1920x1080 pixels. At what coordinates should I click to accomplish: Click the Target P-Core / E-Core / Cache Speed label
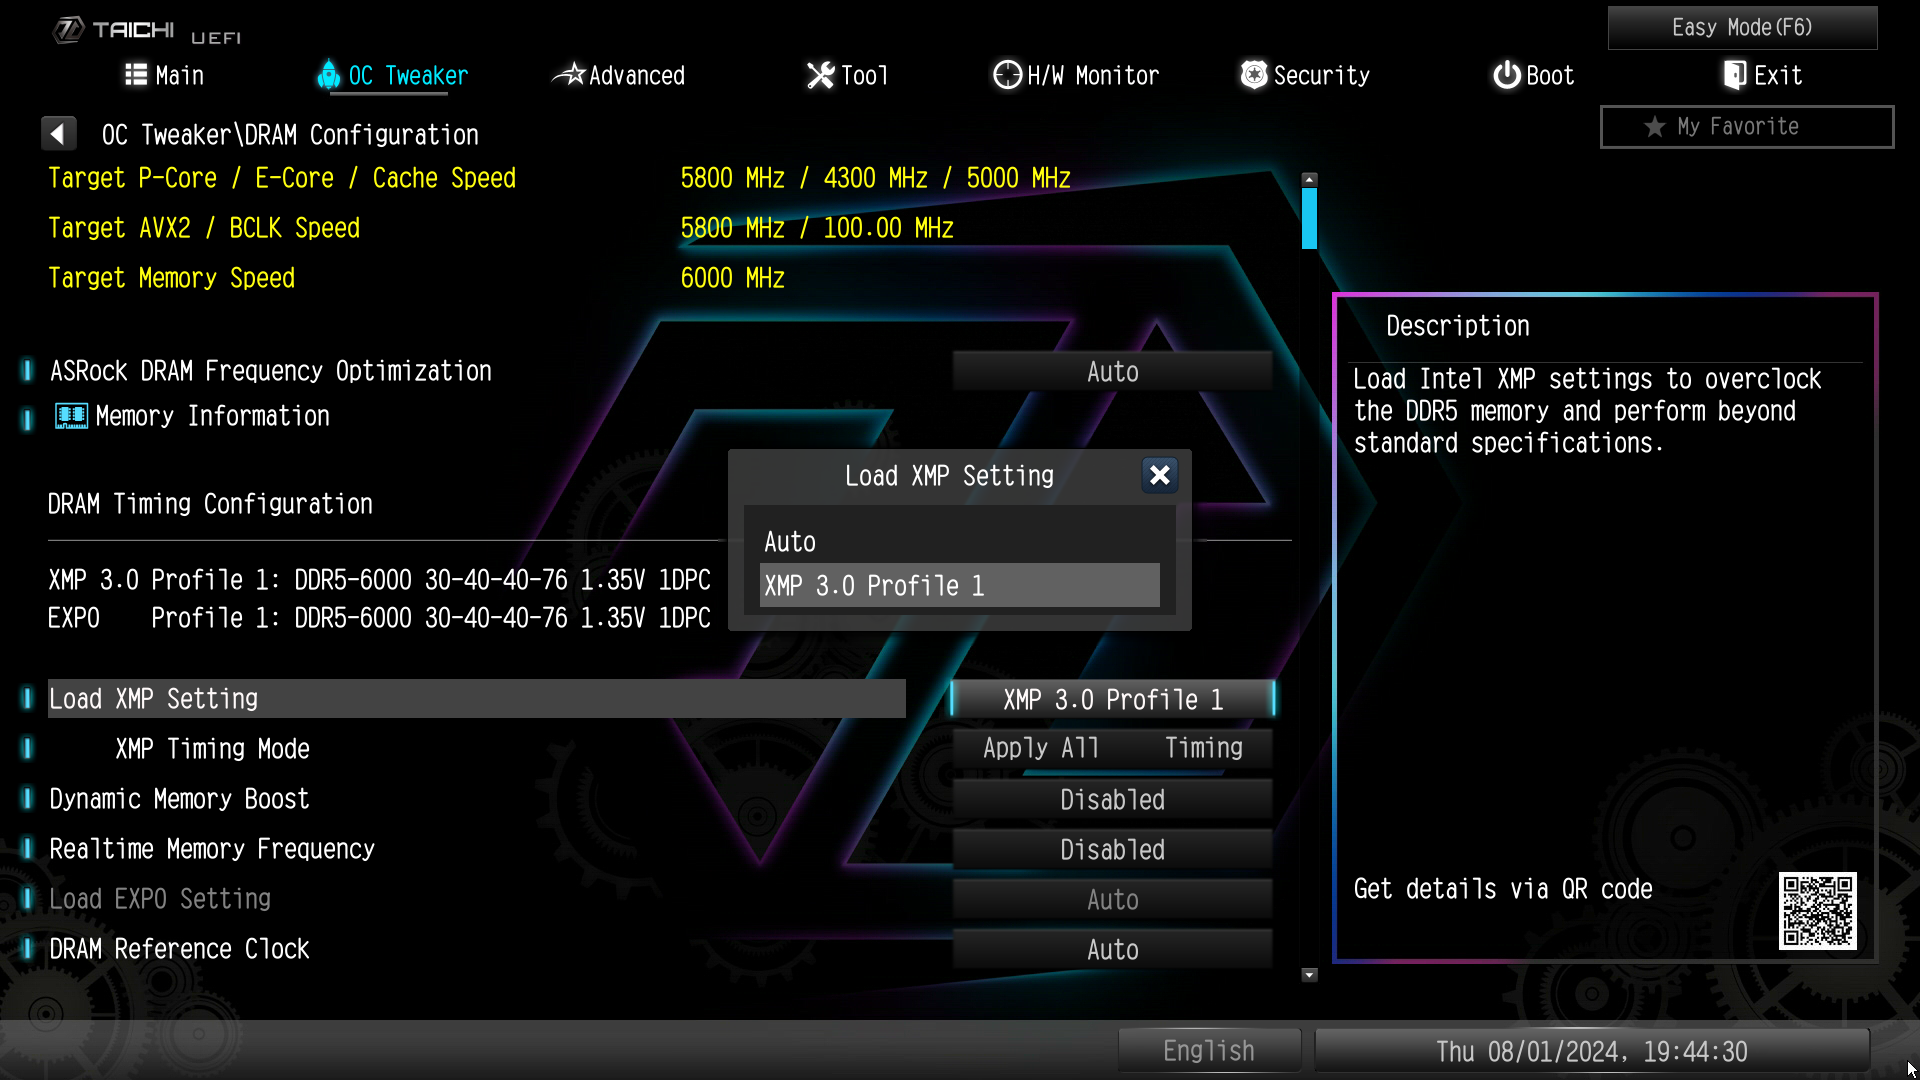pyautogui.click(x=282, y=178)
